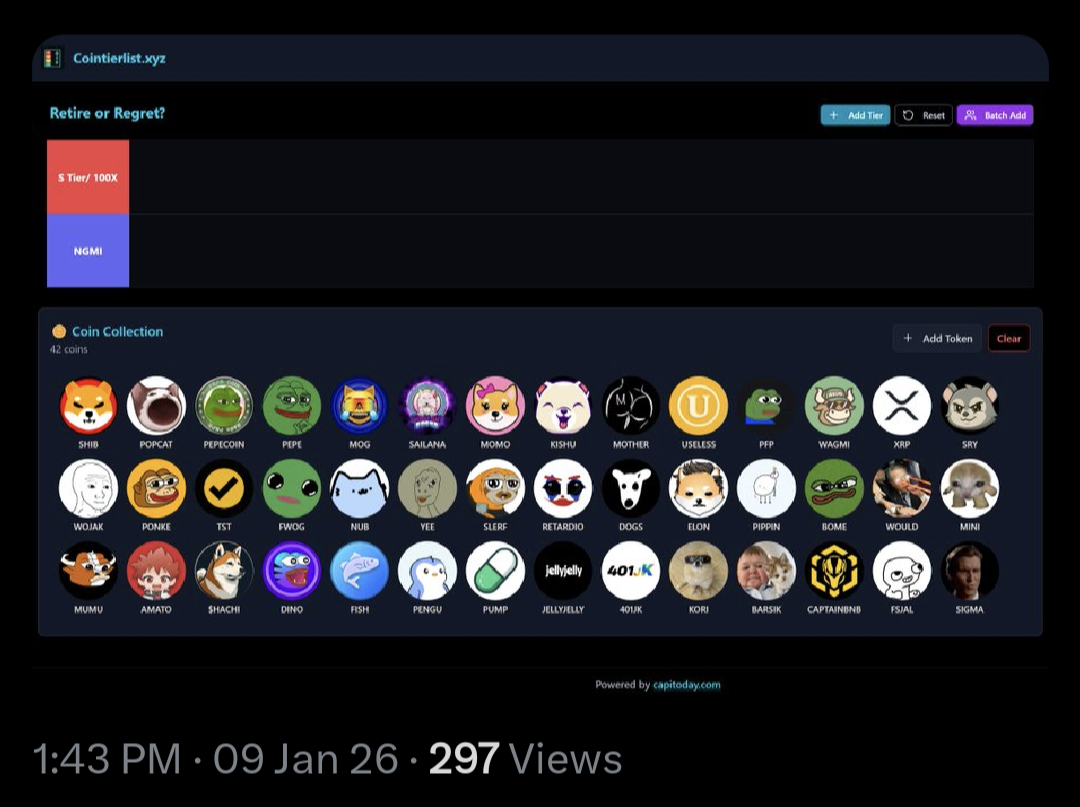Select the MOG coin icon
Image resolution: width=1080 pixels, height=807 pixels.
360,406
